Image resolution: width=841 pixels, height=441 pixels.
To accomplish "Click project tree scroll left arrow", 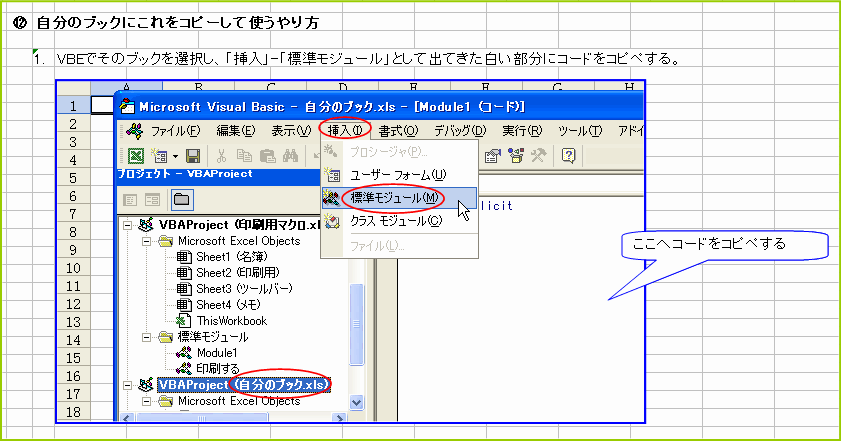I will coord(127,417).
